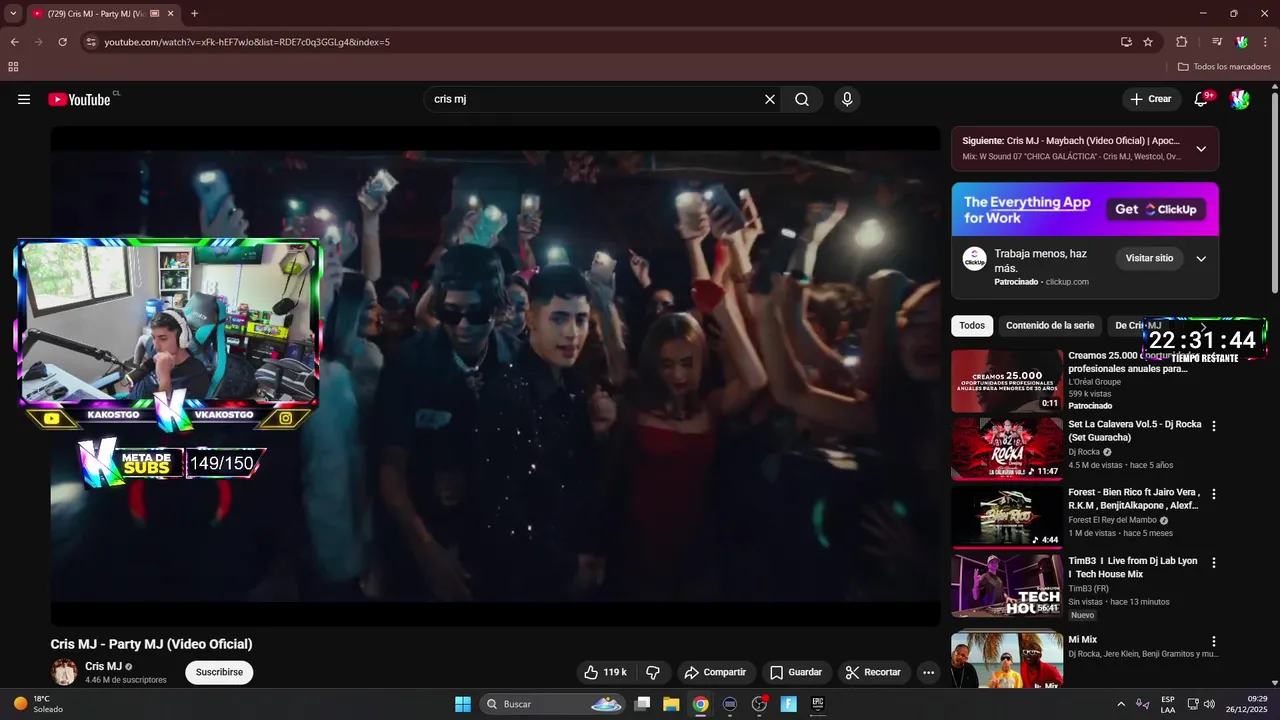Screen dimensions: 1280x720
Task: Select the Todos filter chip
Action: tap(972, 325)
